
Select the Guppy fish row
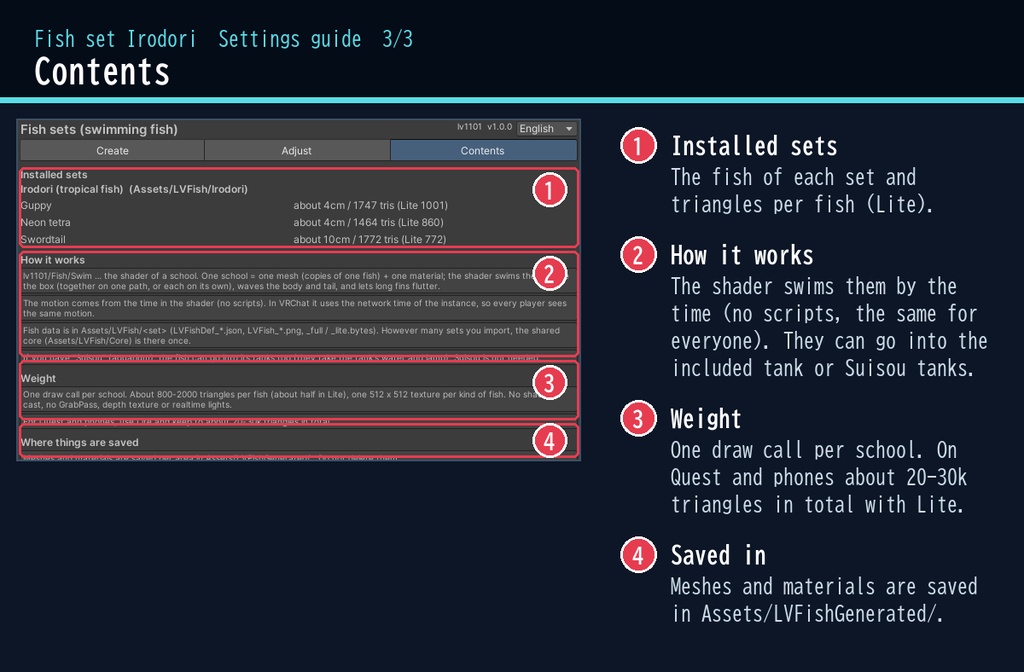[298, 205]
